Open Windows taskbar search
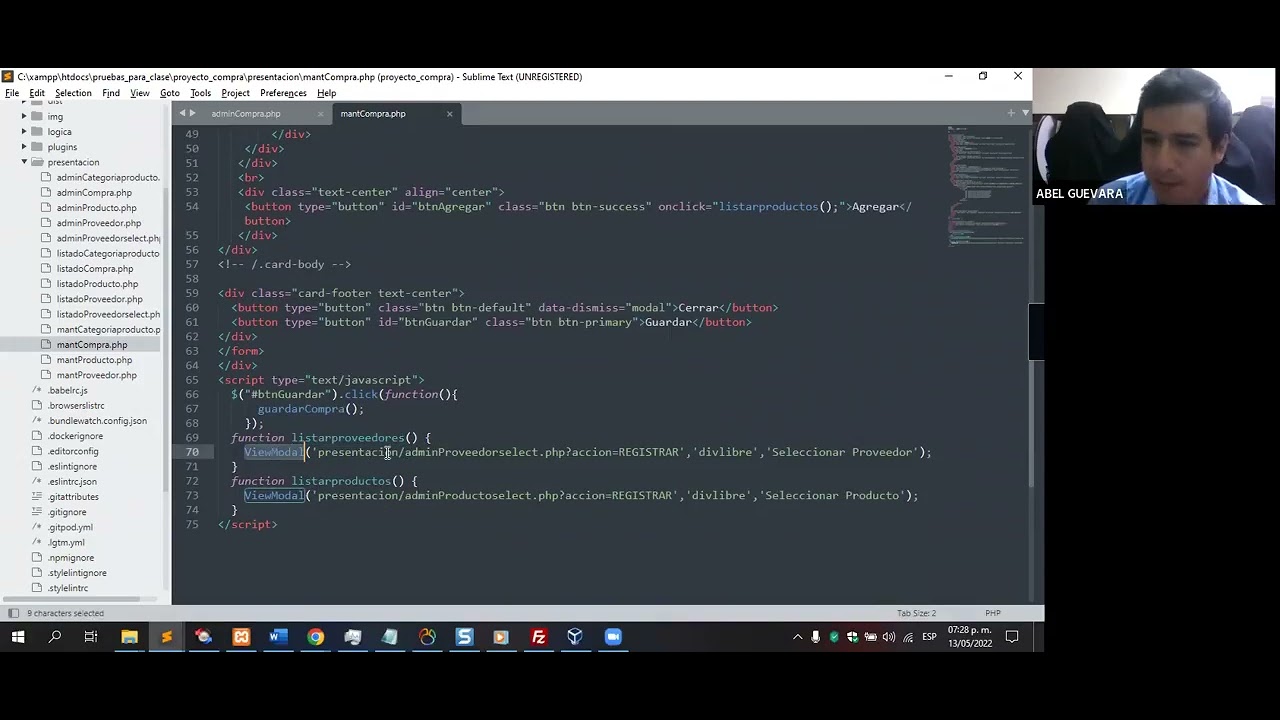Viewport: 1280px width, 720px height. coord(55,637)
